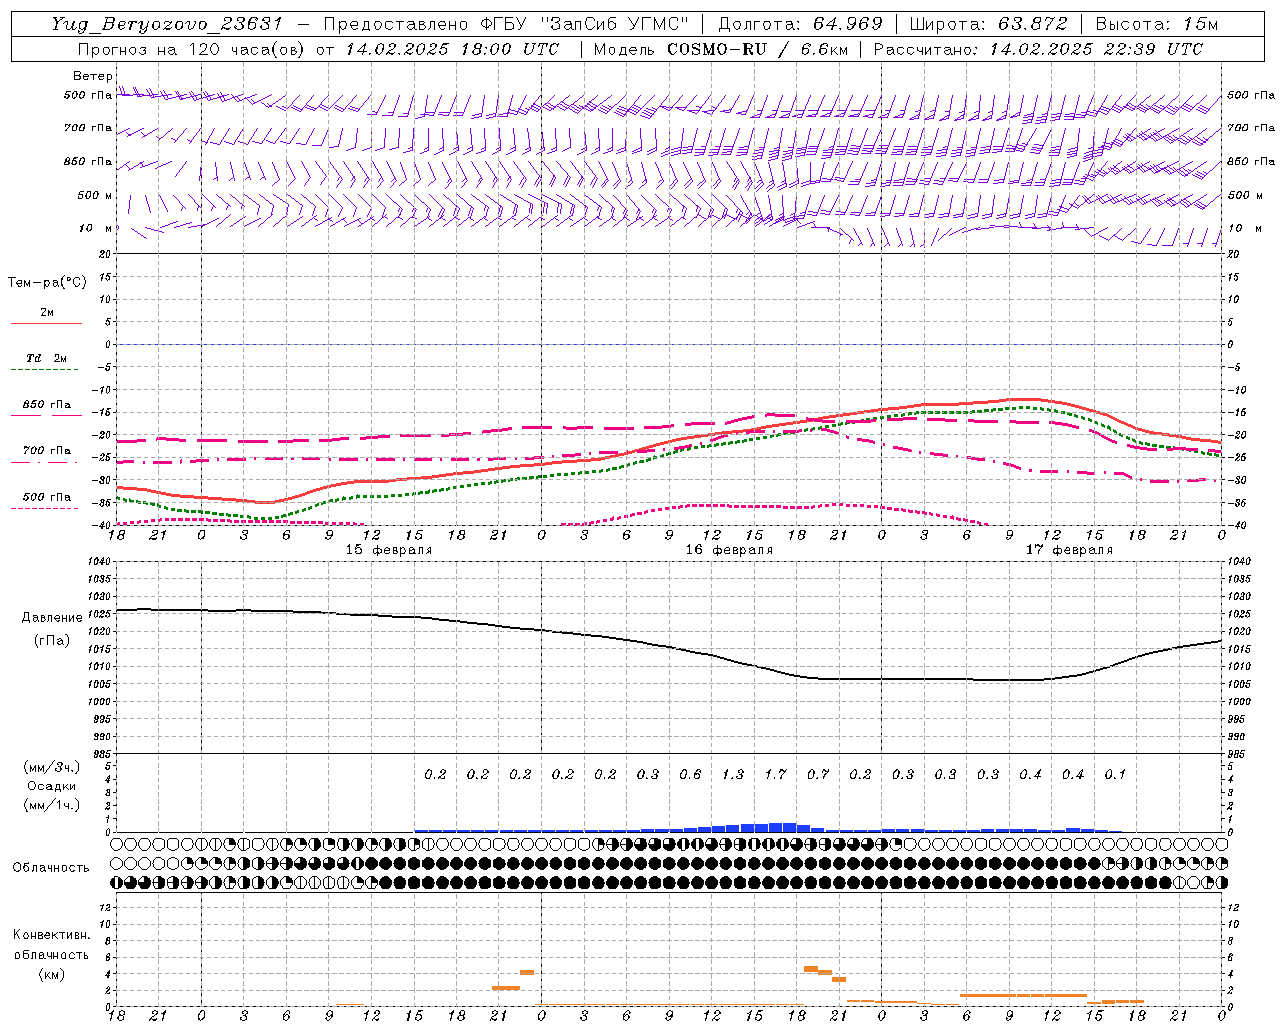
Task: Click the text Предоставлено ФГБУ "ЗапСиб УГМС"
Action: click(x=507, y=24)
